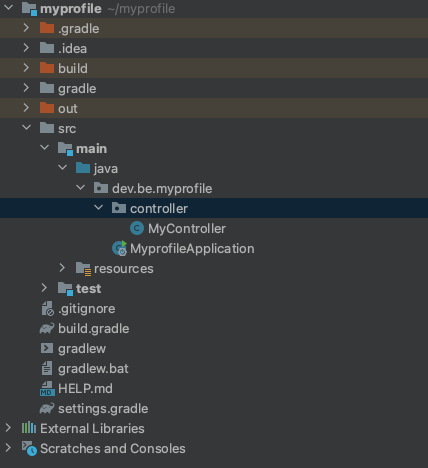Click the blue java sources folder icon

point(83,168)
